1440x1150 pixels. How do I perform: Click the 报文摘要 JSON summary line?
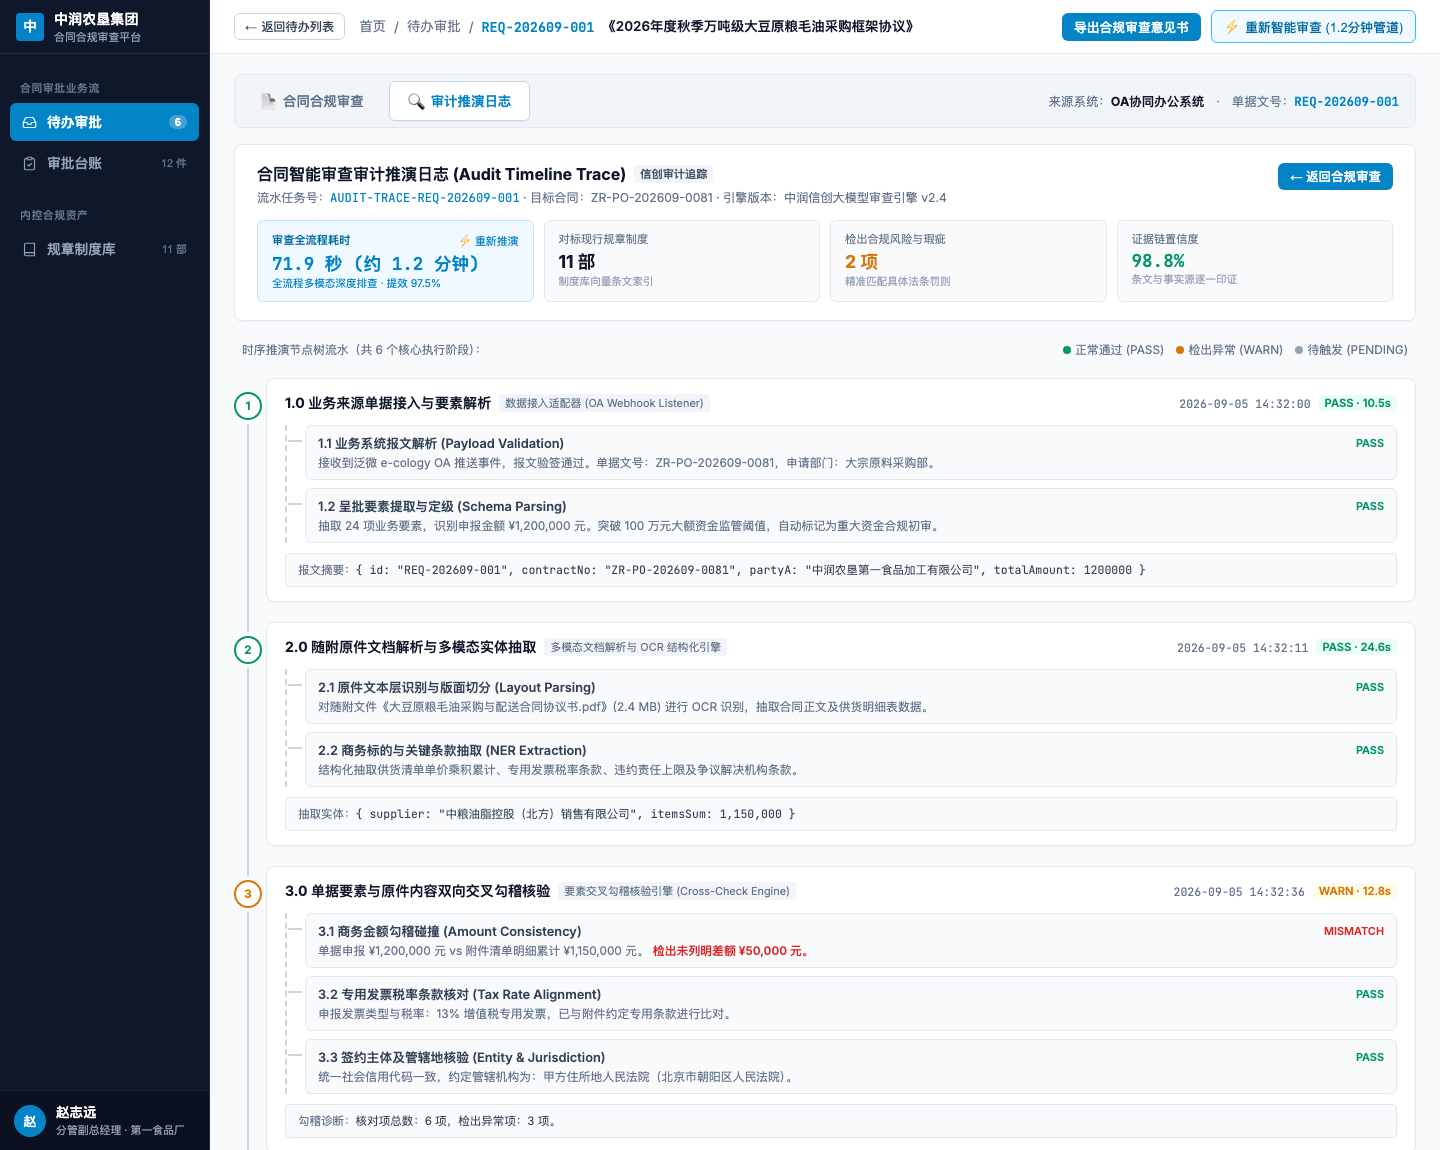[x=841, y=570]
